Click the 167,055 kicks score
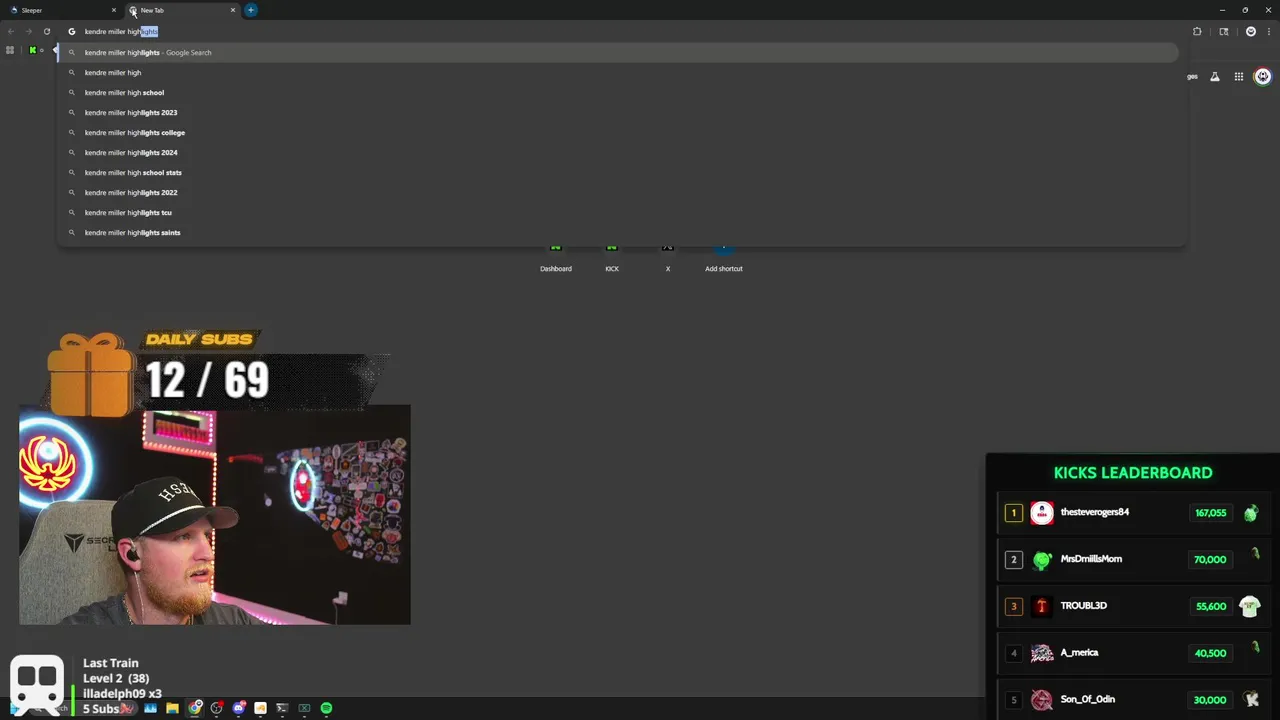Image resolution: width=1280 pixels, height=720 pixels. [1210, 513]
